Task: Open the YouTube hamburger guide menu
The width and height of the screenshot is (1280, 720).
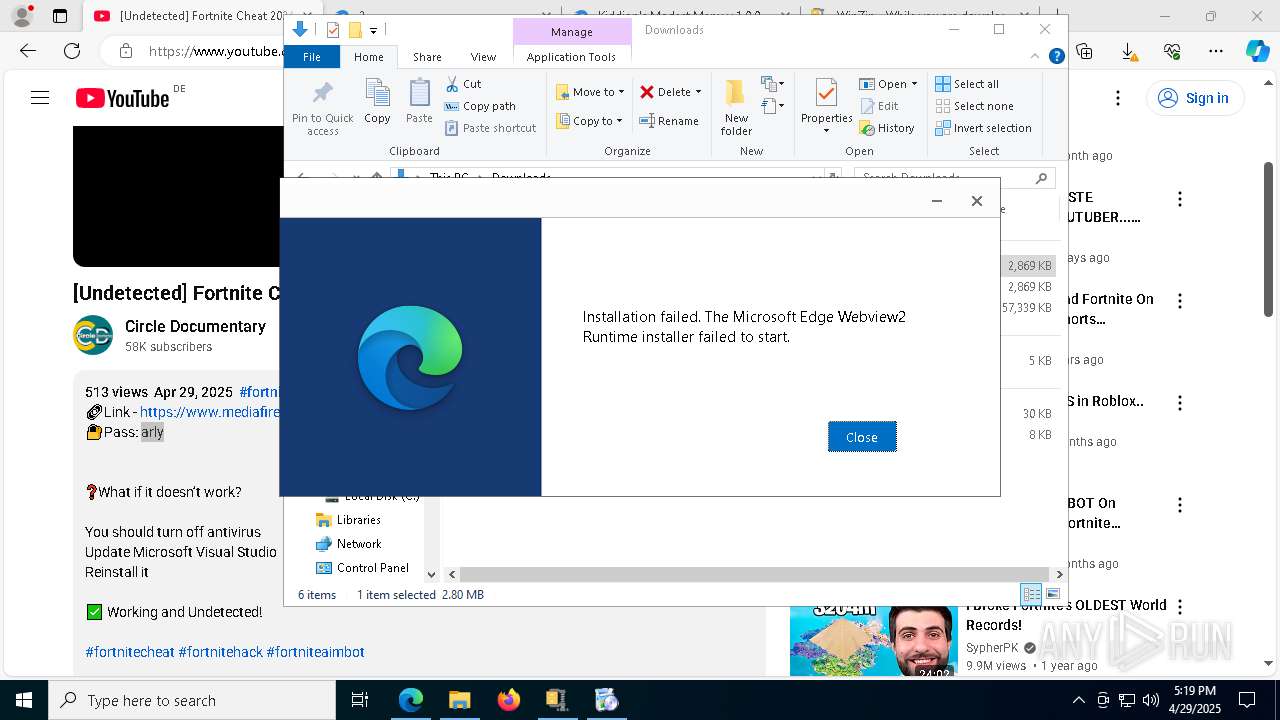Action: [40, 98]
